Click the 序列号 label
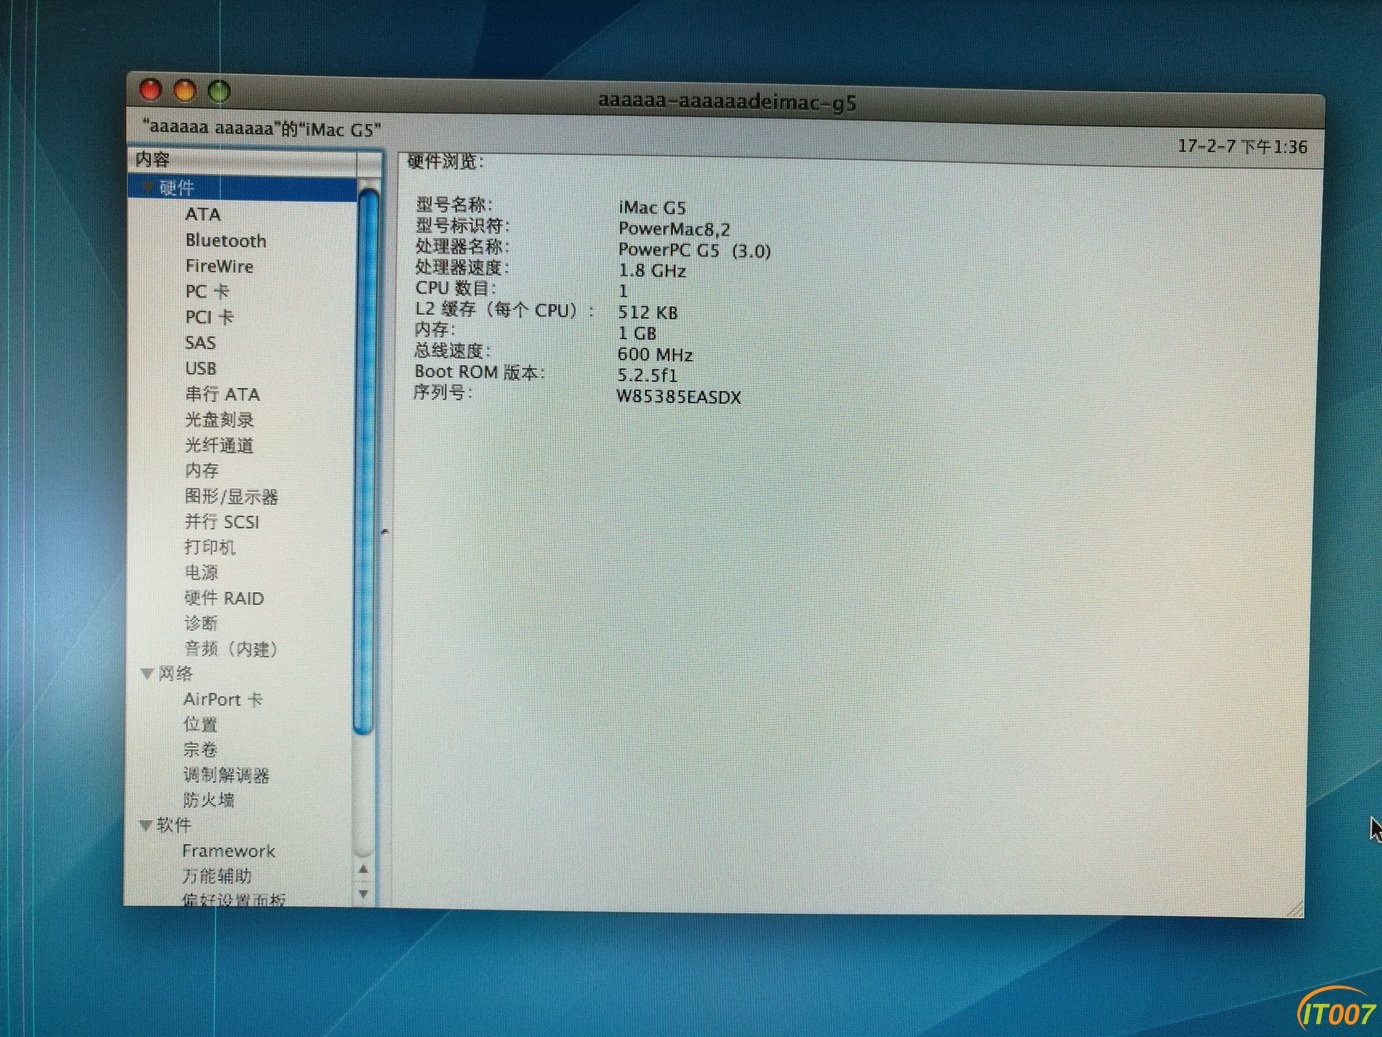The width and height of the screenshot is (1382, 1037). point(443,393)
